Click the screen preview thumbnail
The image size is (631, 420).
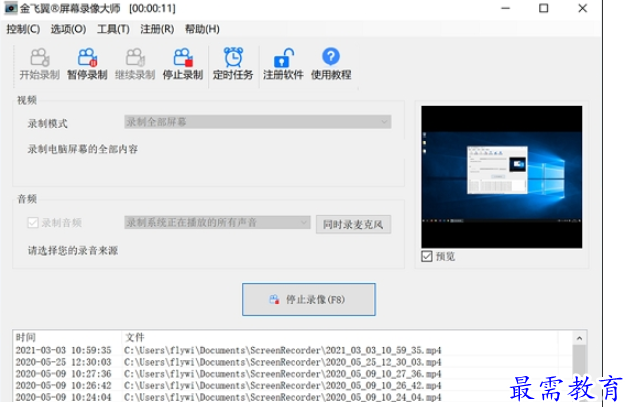point(501,177)
